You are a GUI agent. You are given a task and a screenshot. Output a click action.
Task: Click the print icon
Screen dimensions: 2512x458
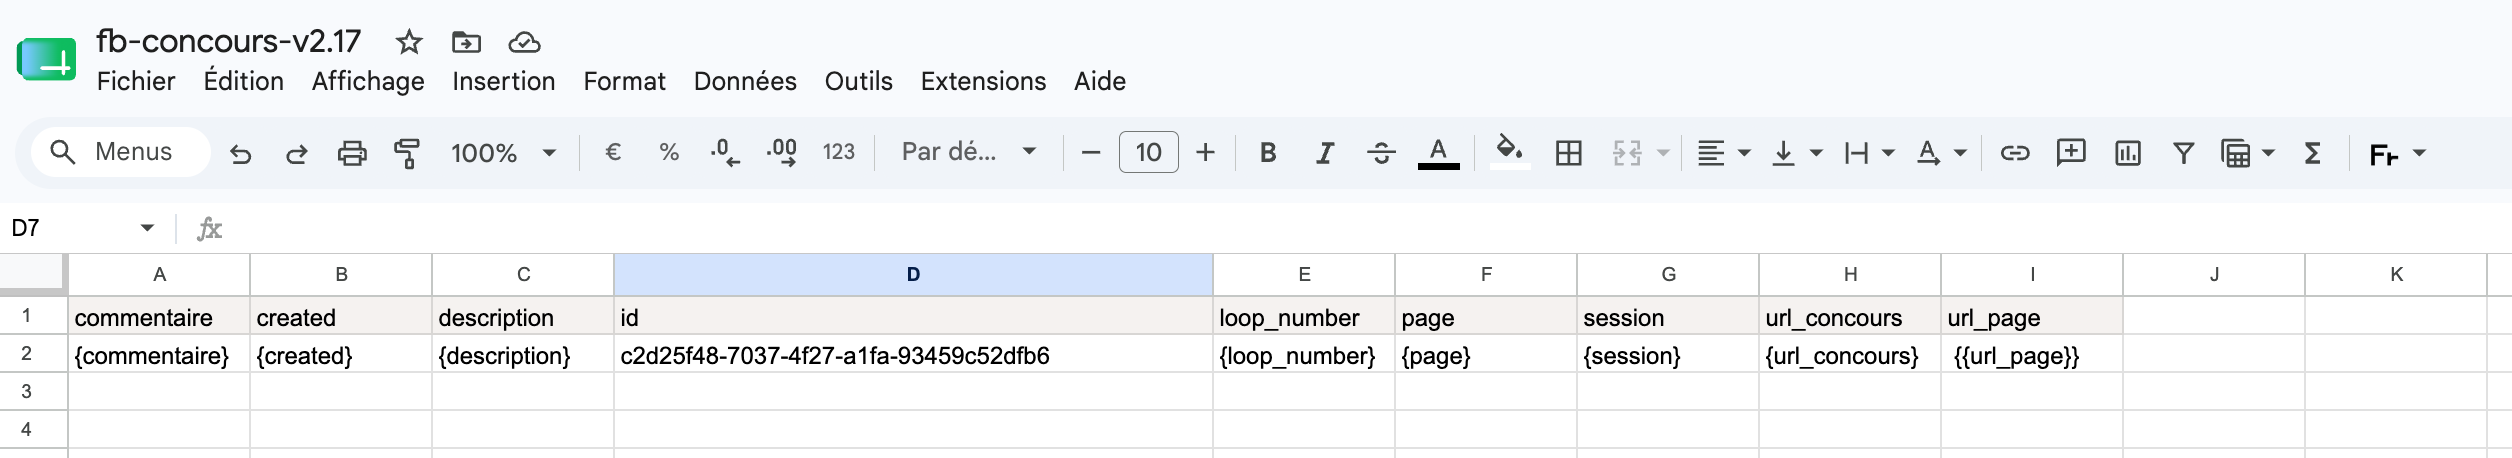[351, 153]
